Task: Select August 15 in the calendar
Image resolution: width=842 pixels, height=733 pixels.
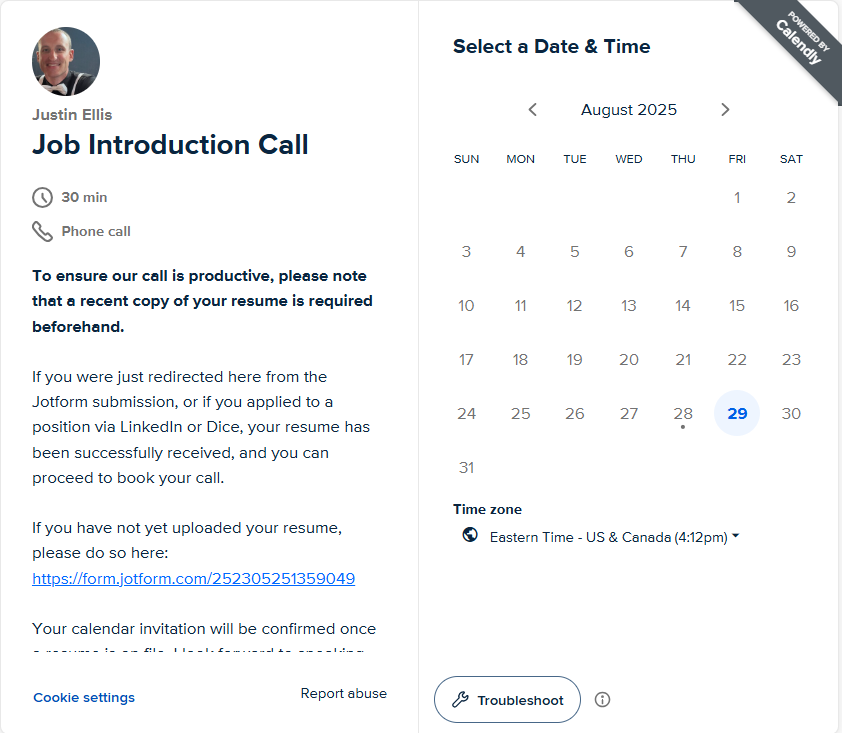Action: coord(737,305)
